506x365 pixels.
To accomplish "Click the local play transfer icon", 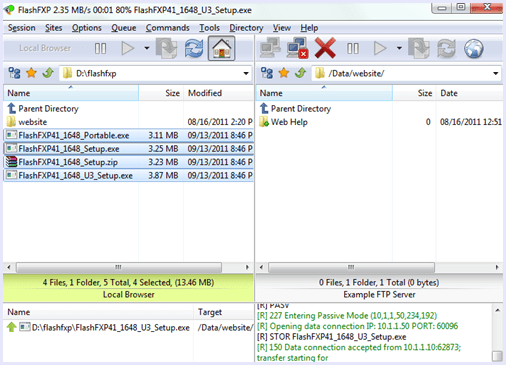I will 128,49.
